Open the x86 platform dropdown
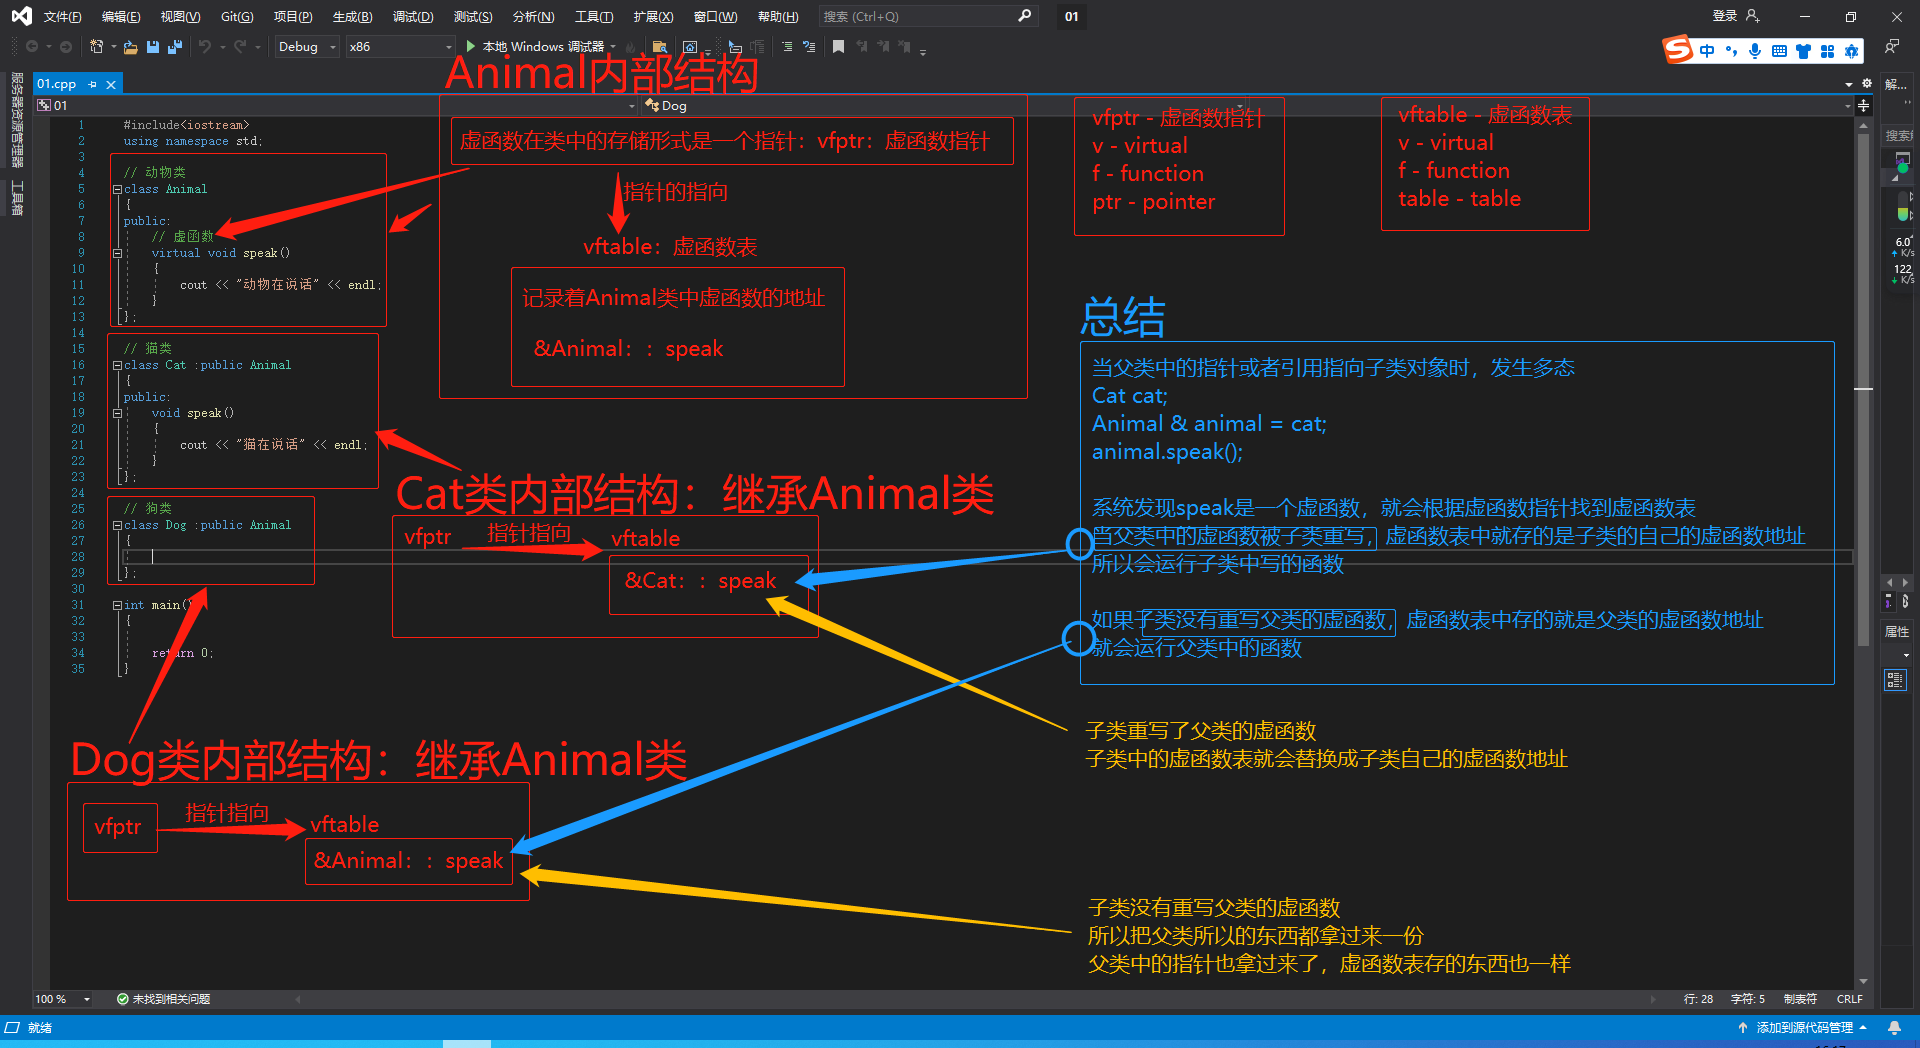Image resolution: width=1920 pixels, height=1048 pixels. [x=399, y=47]
